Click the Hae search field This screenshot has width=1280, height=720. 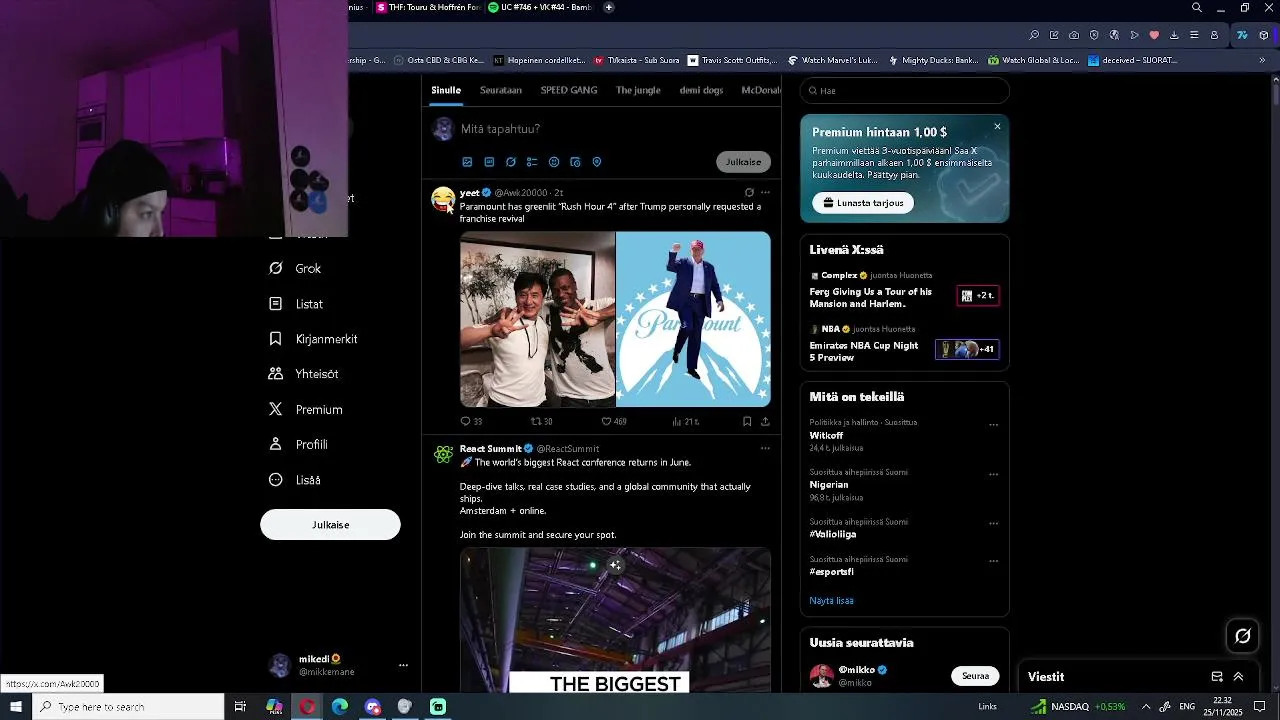pyautogui.click(x=905, y=91)
